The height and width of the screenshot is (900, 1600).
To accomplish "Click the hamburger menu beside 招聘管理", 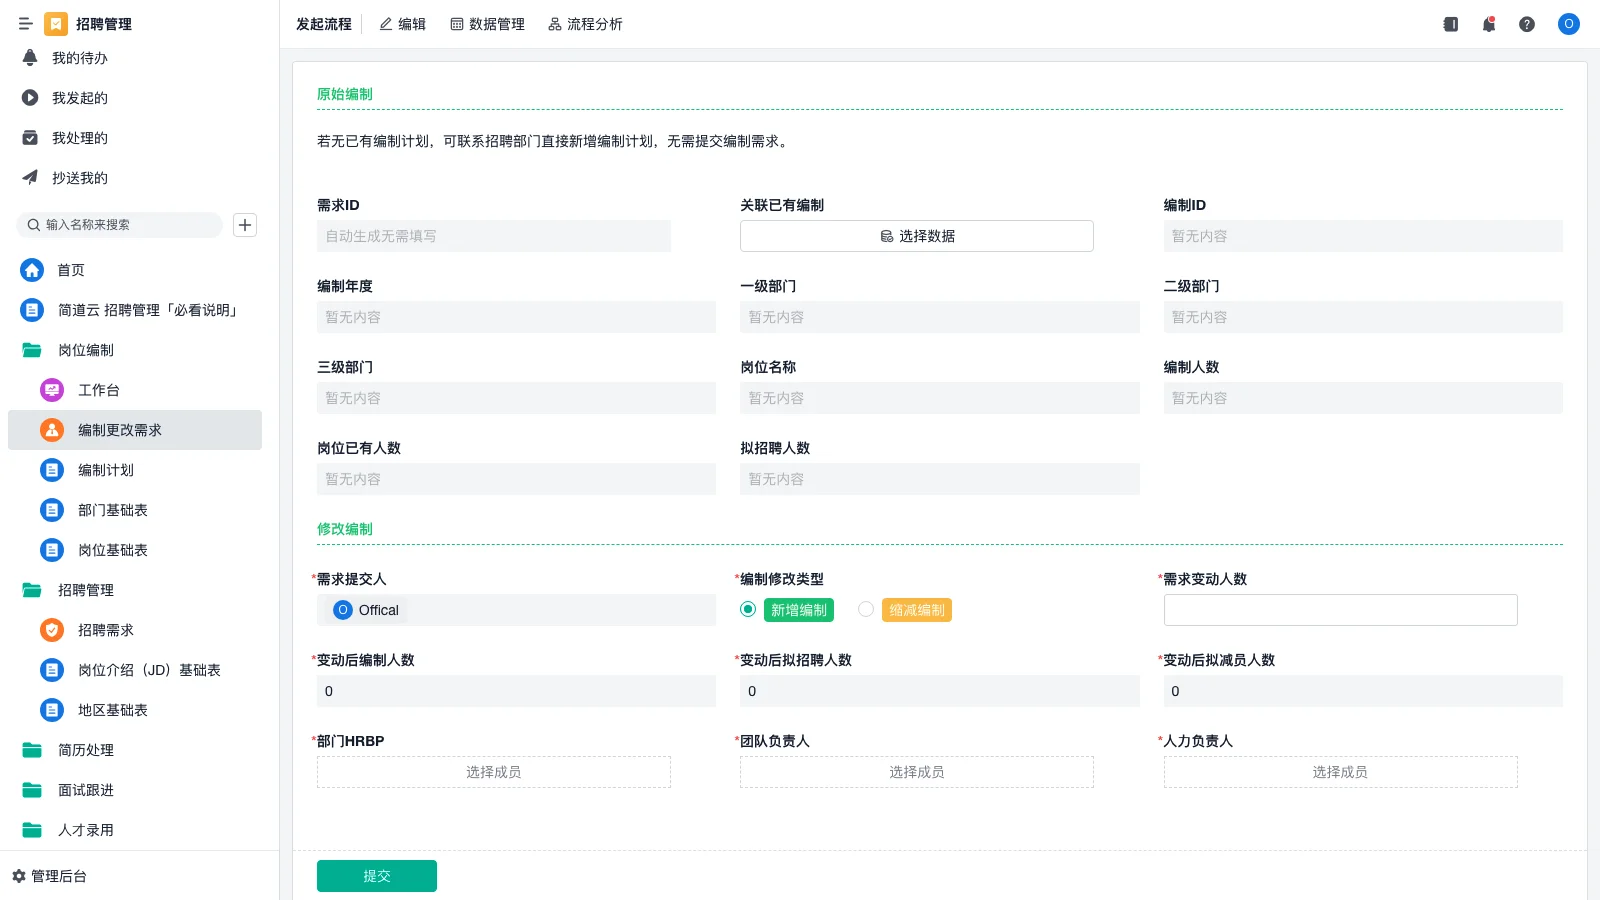I will (x=26, y=23).
